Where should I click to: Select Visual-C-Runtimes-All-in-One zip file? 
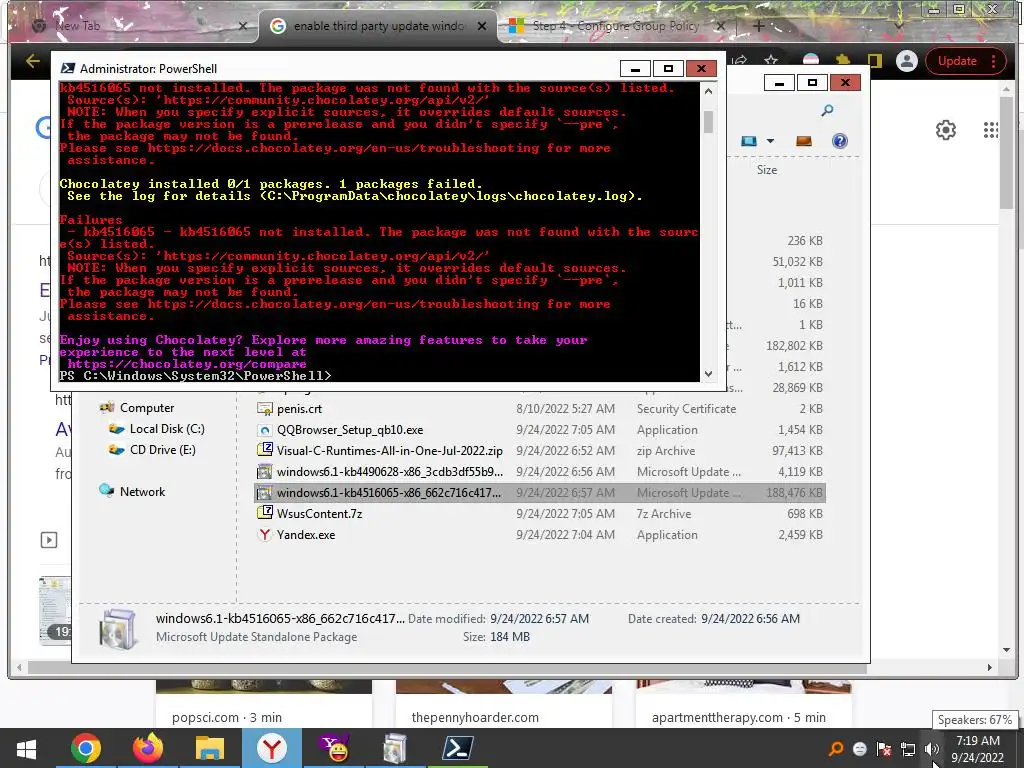click(x=539, y=451)
